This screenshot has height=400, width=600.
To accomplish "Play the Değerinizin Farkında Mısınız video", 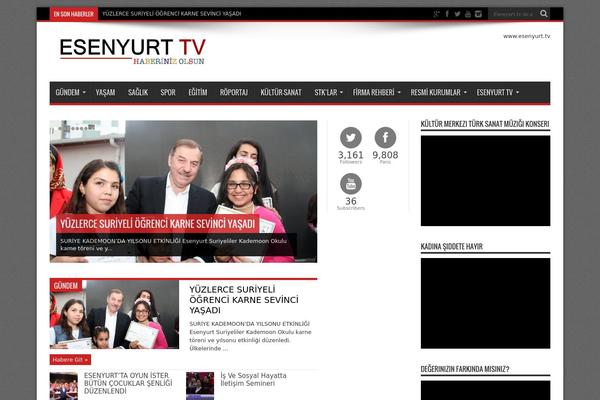I will click(486, 390).
